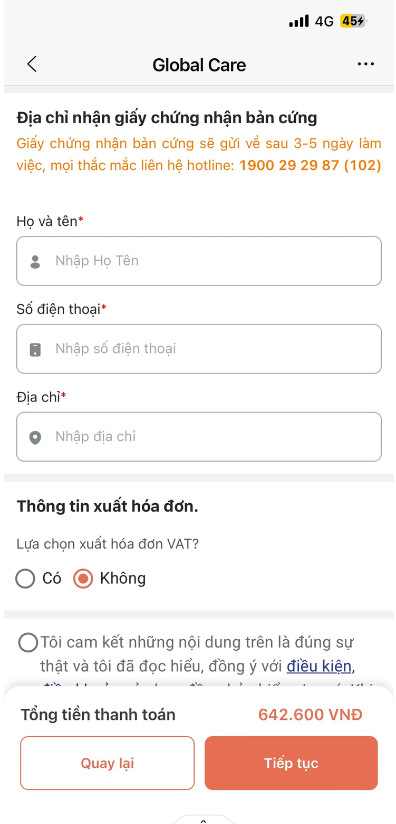This screenshot has height=824, width=396.
Task: Focus the 'Nhập số điện thoại' field
Action: [x=199, y=349]
